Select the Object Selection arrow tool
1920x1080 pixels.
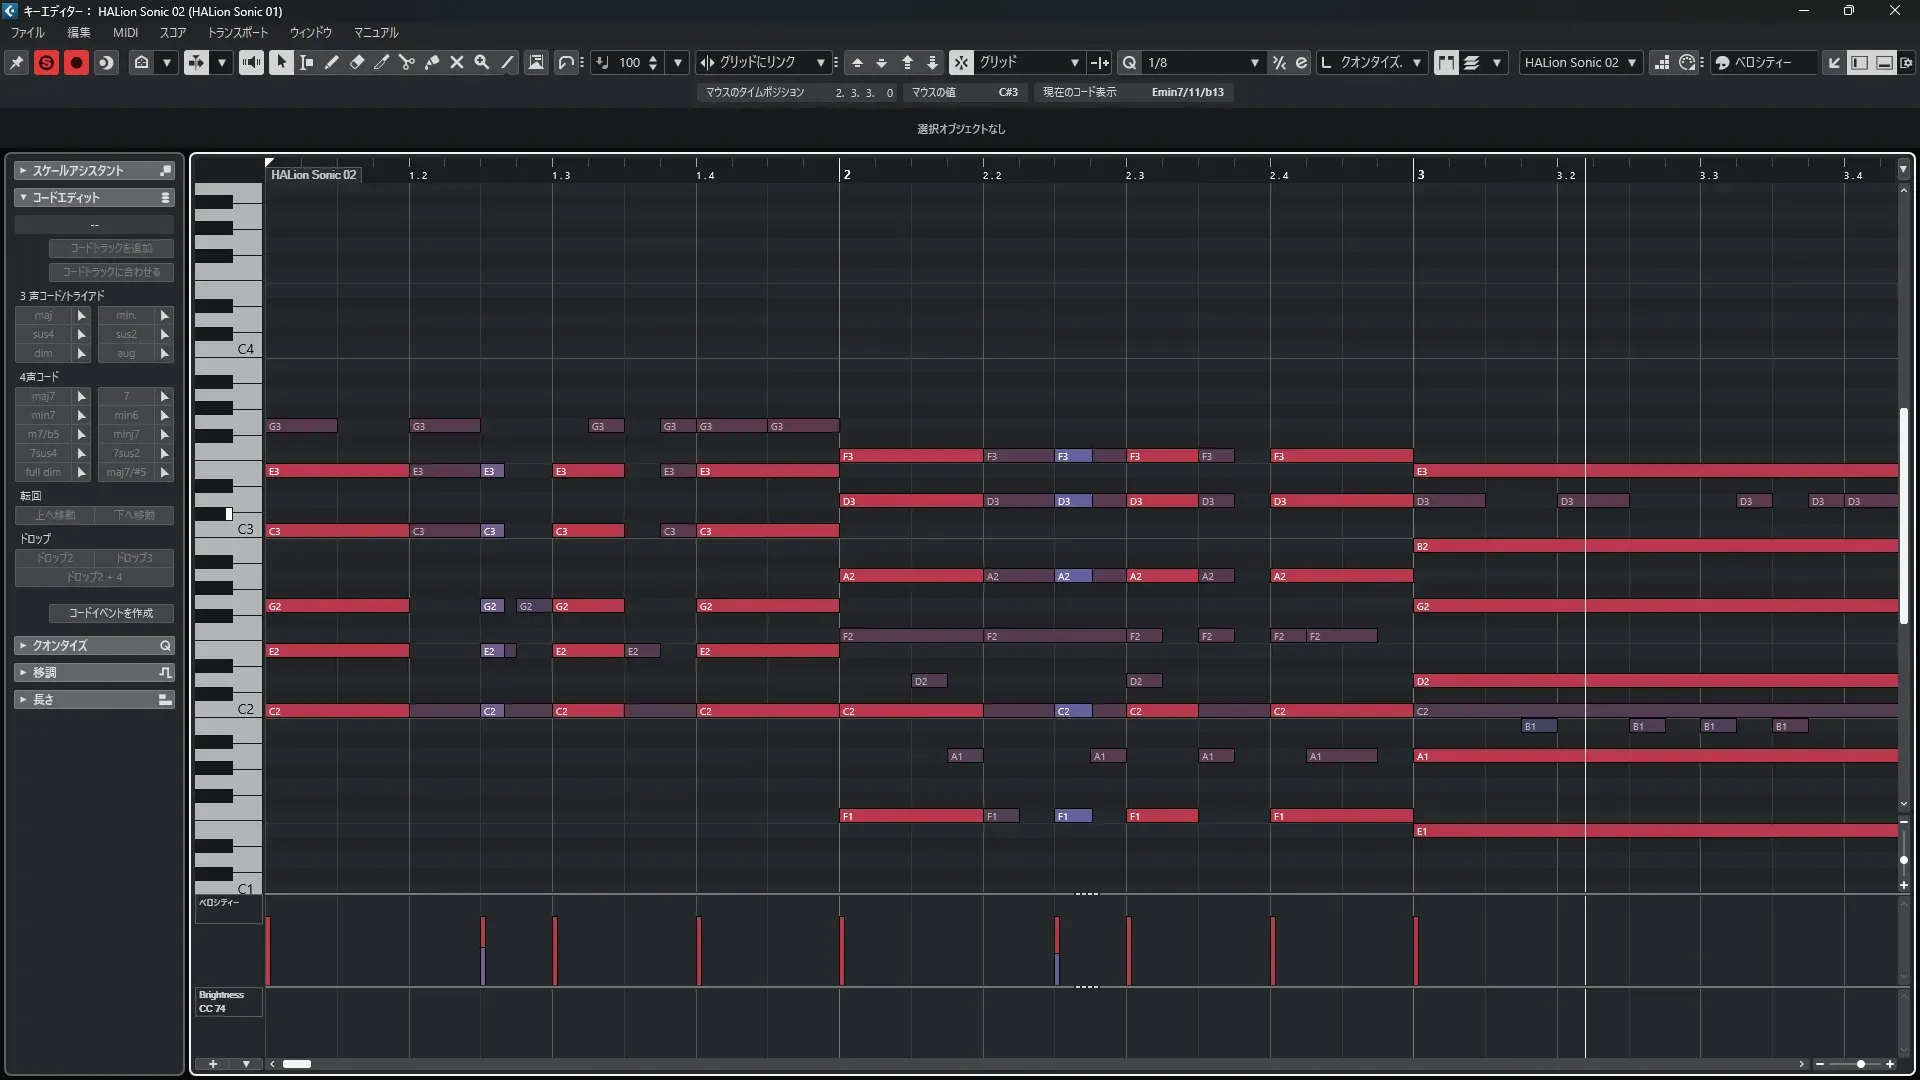coord(281,62)
